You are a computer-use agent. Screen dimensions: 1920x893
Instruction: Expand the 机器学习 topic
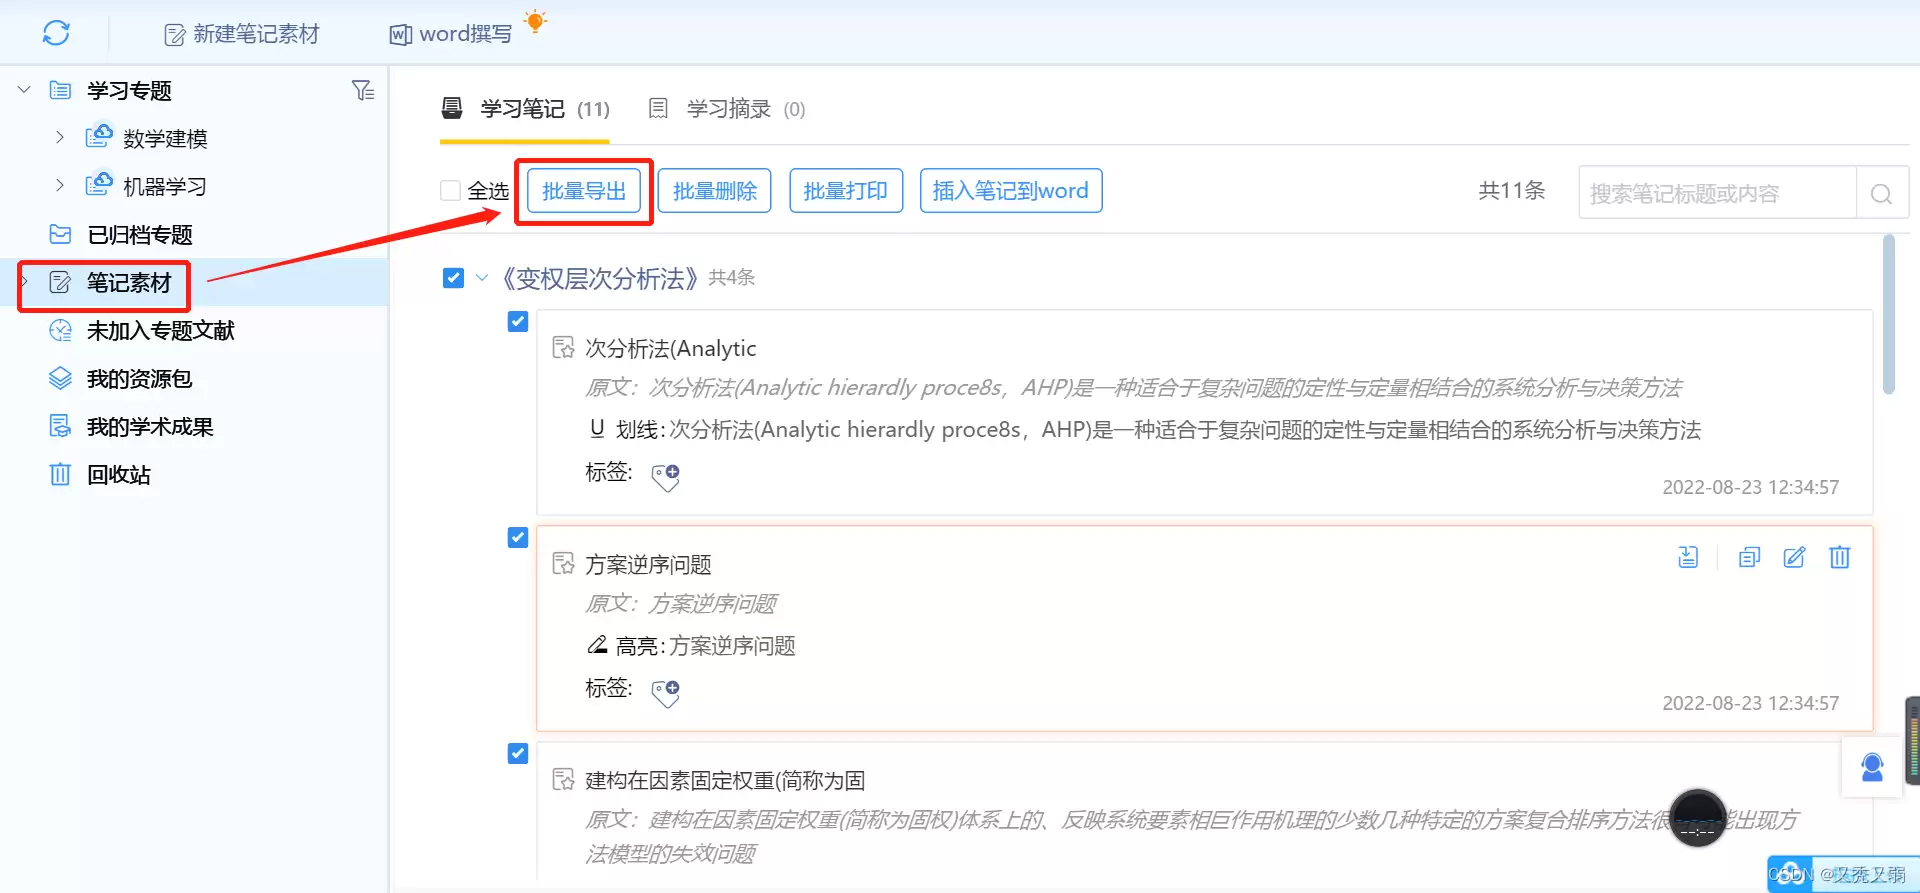click(60, 185)
